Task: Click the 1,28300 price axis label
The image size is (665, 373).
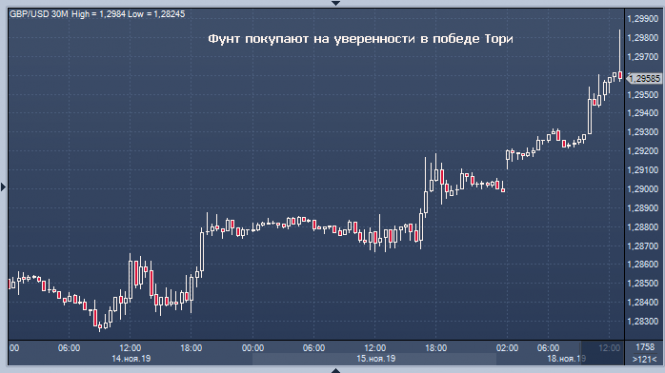Action: click(643, 321)
